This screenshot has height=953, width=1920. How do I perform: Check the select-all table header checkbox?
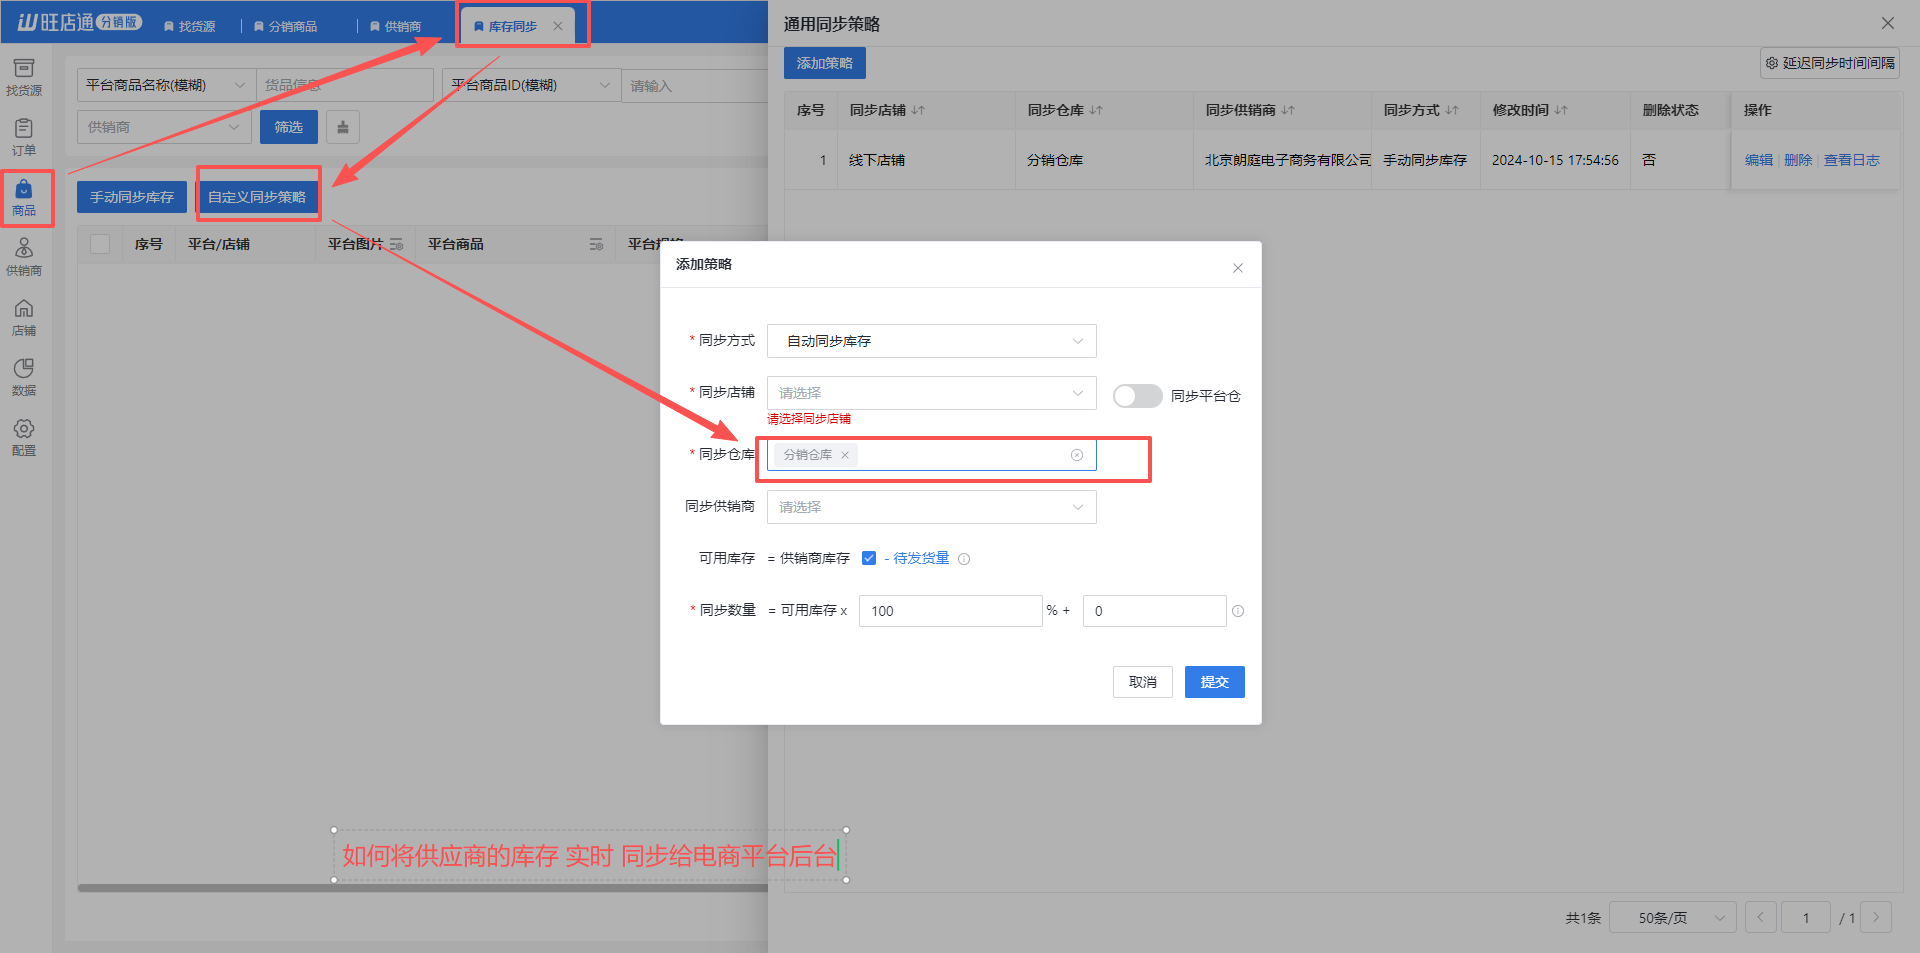100,244
